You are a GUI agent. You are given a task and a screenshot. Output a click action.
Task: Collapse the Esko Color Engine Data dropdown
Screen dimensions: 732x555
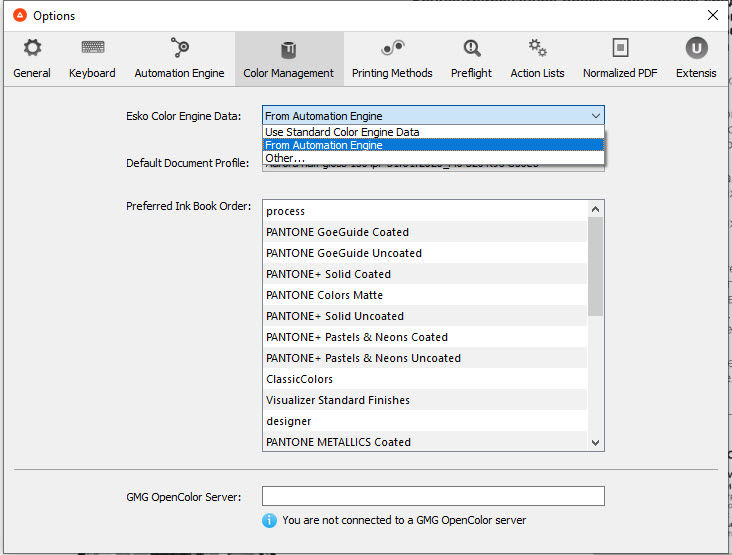pos(596,116)
